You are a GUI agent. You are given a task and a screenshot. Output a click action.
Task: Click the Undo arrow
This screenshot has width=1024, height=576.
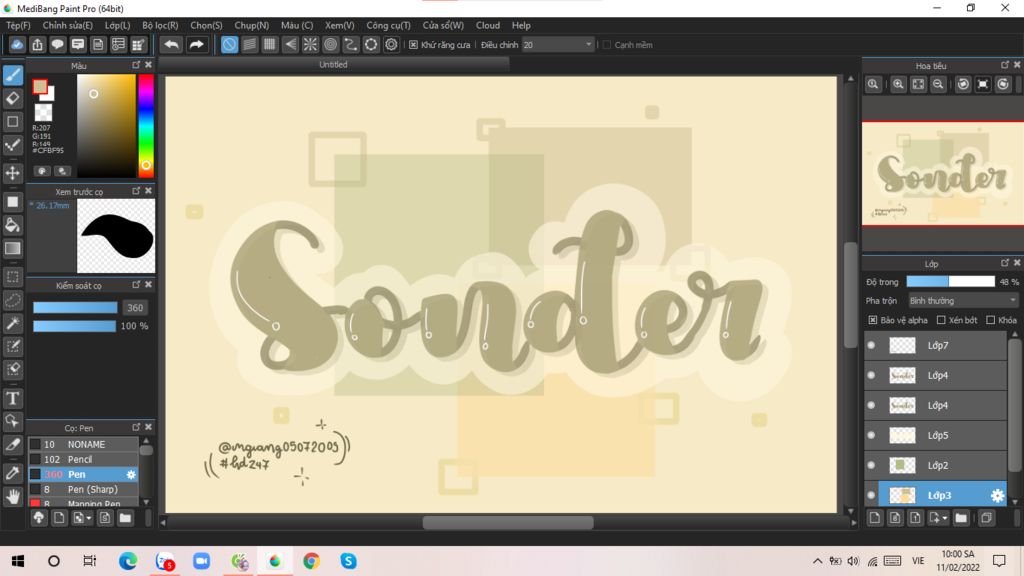(x=171, y=44)
